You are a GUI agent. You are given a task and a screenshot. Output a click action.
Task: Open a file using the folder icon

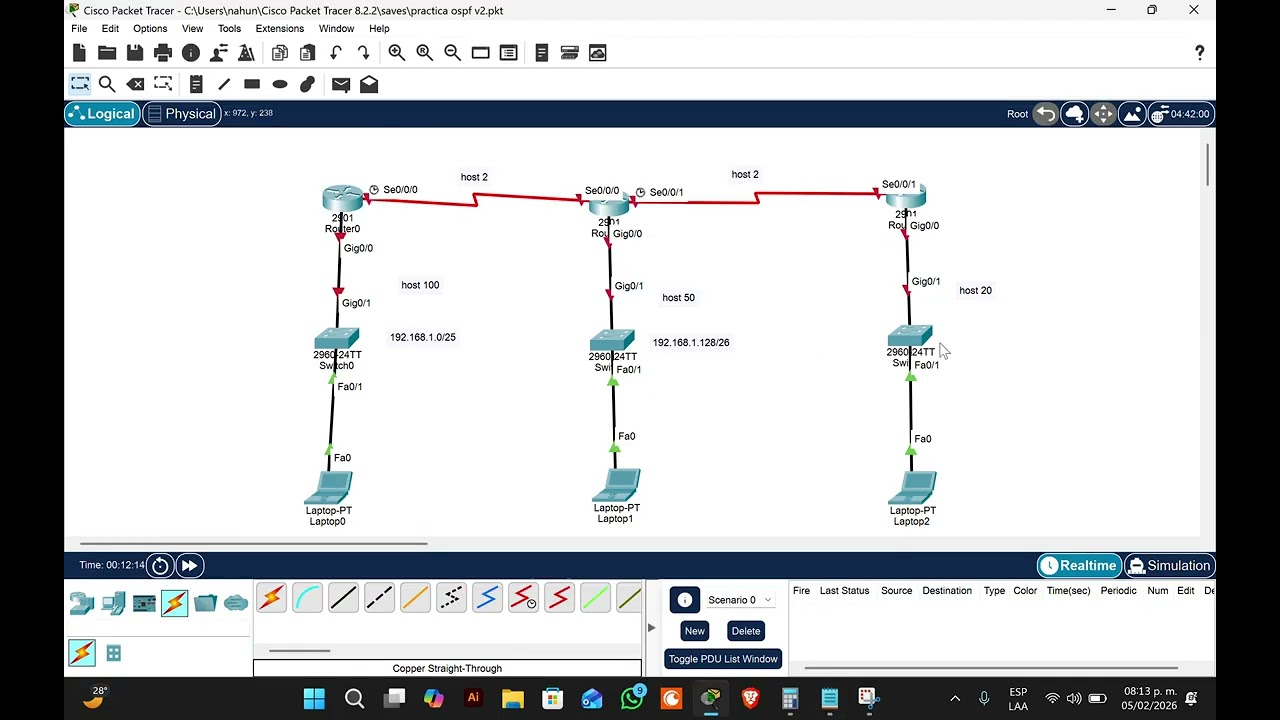(x=107, y=53)
